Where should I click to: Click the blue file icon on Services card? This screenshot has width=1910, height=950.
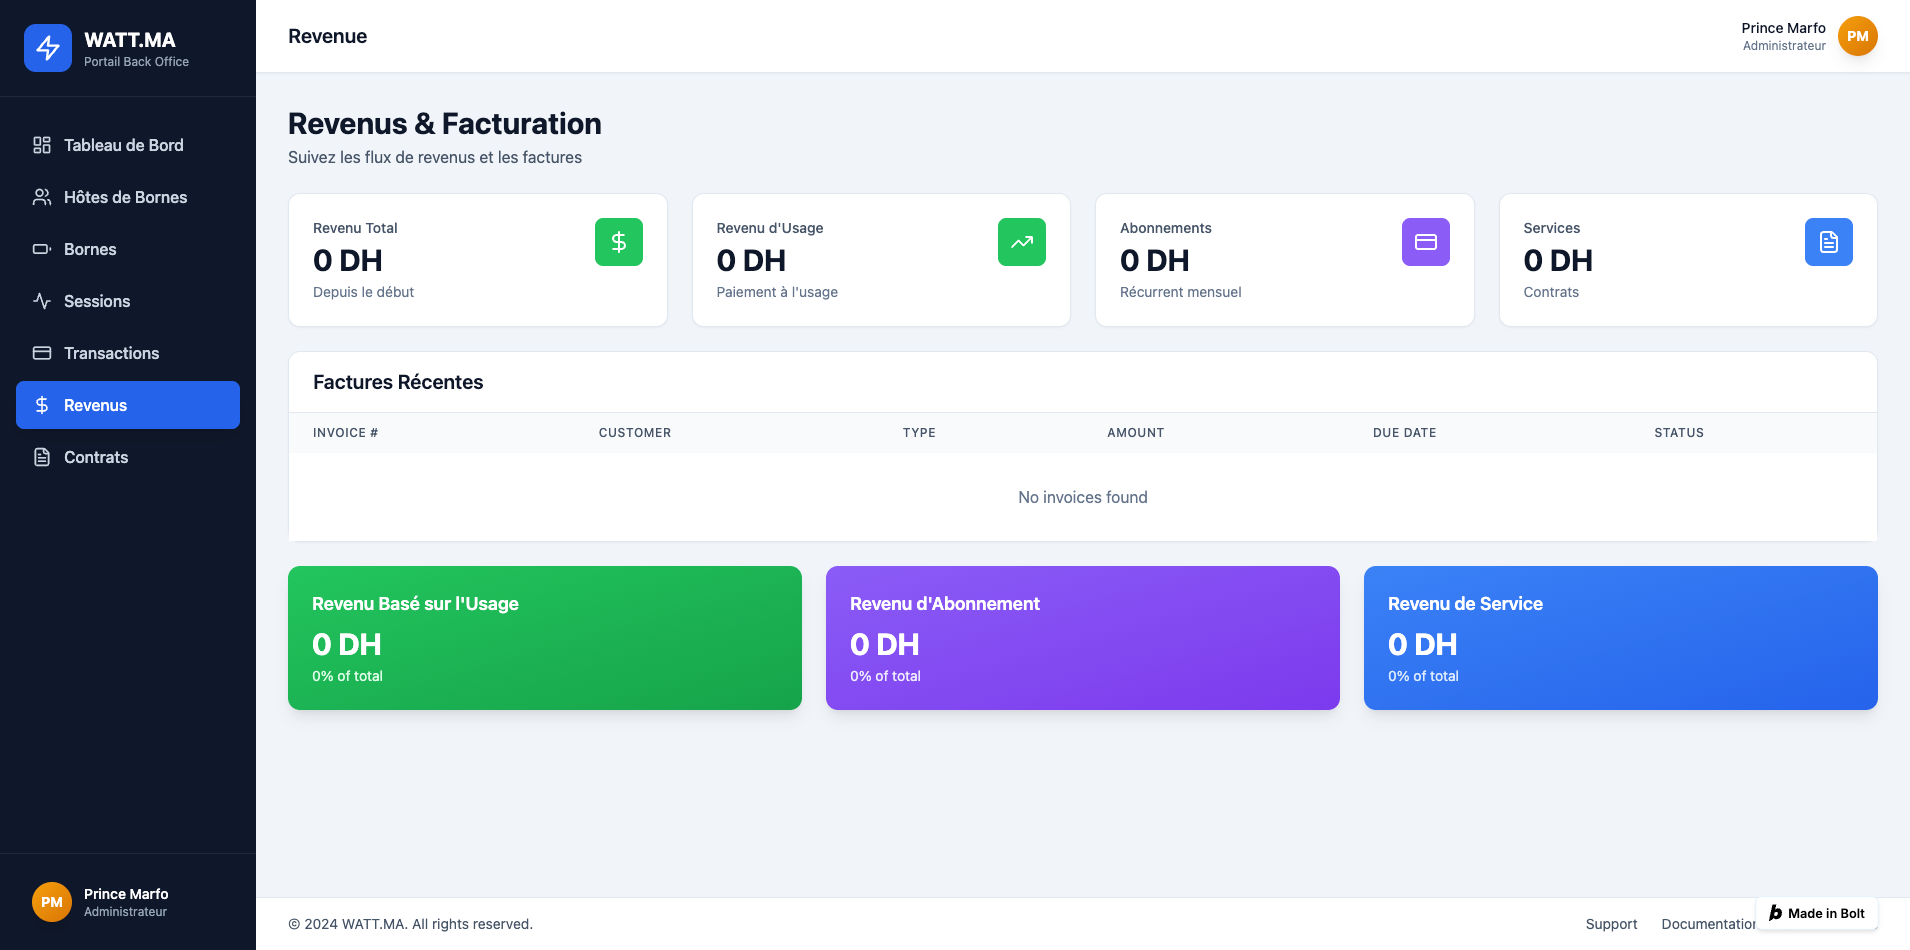click(1829, 241)
